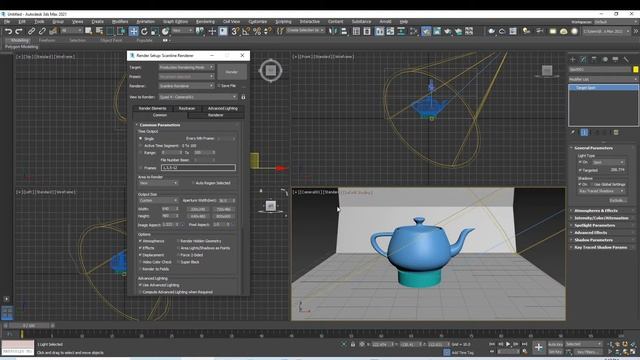Open the View to Render dropdown
This screenshot has width=640, height=360.
pyautogui.click(x=198, y=97)
